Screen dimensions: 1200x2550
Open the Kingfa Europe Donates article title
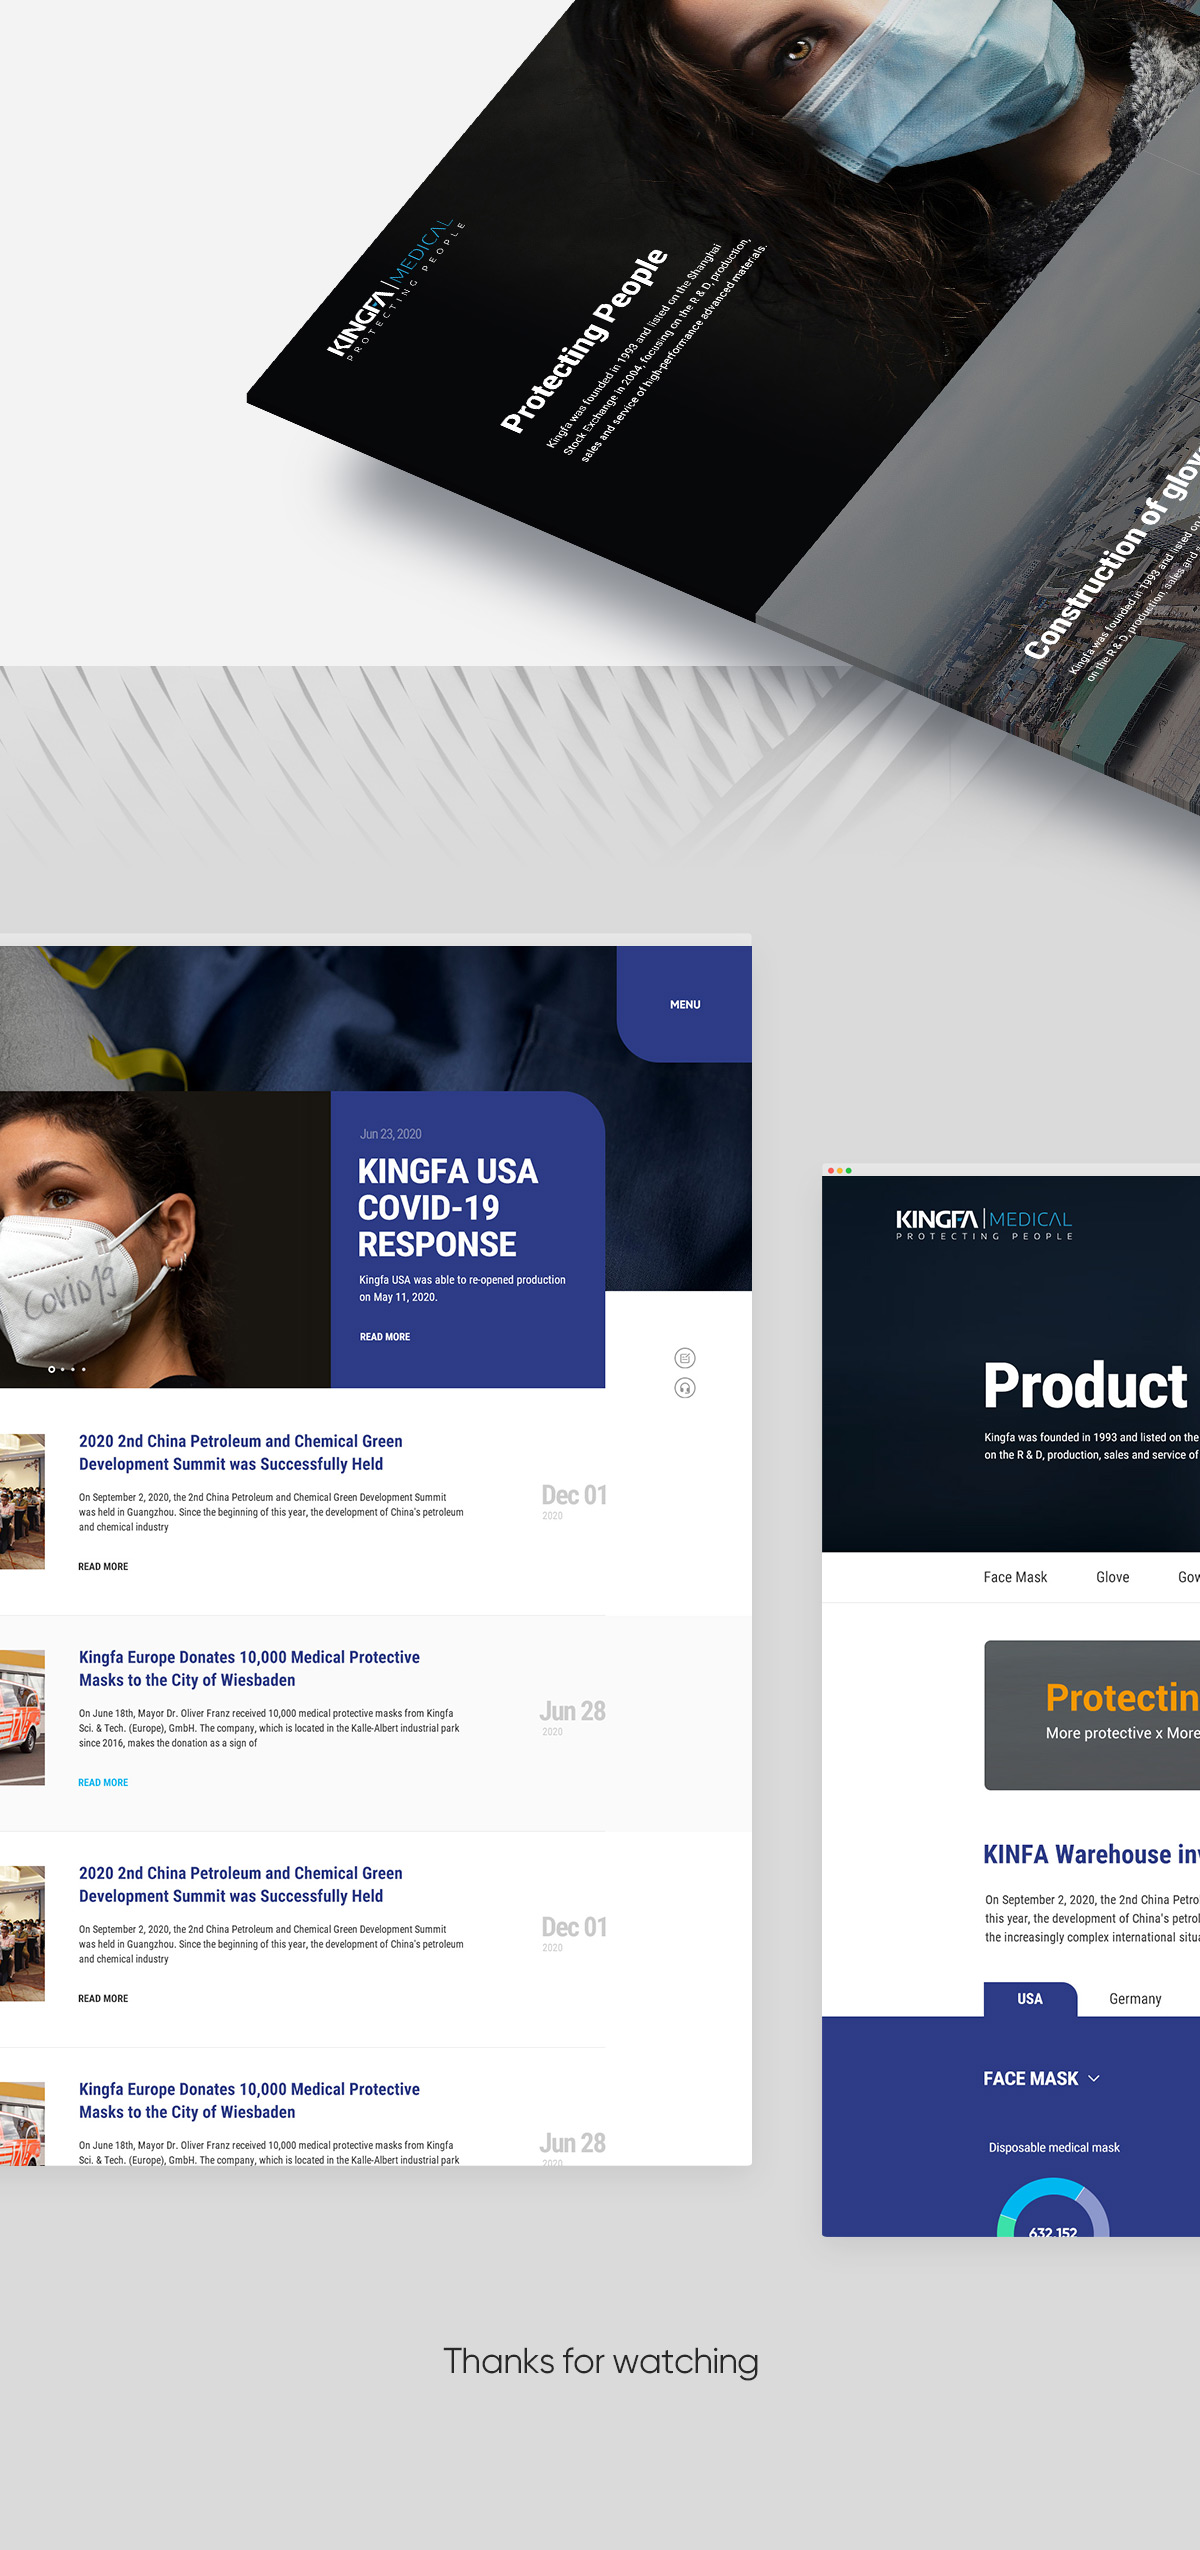point(249,1668)
